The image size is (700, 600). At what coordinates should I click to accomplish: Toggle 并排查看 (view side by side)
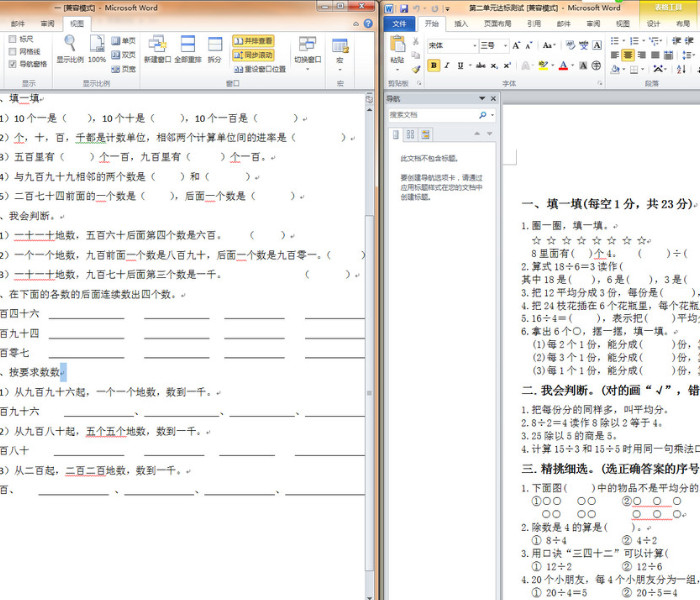point(253,41)
